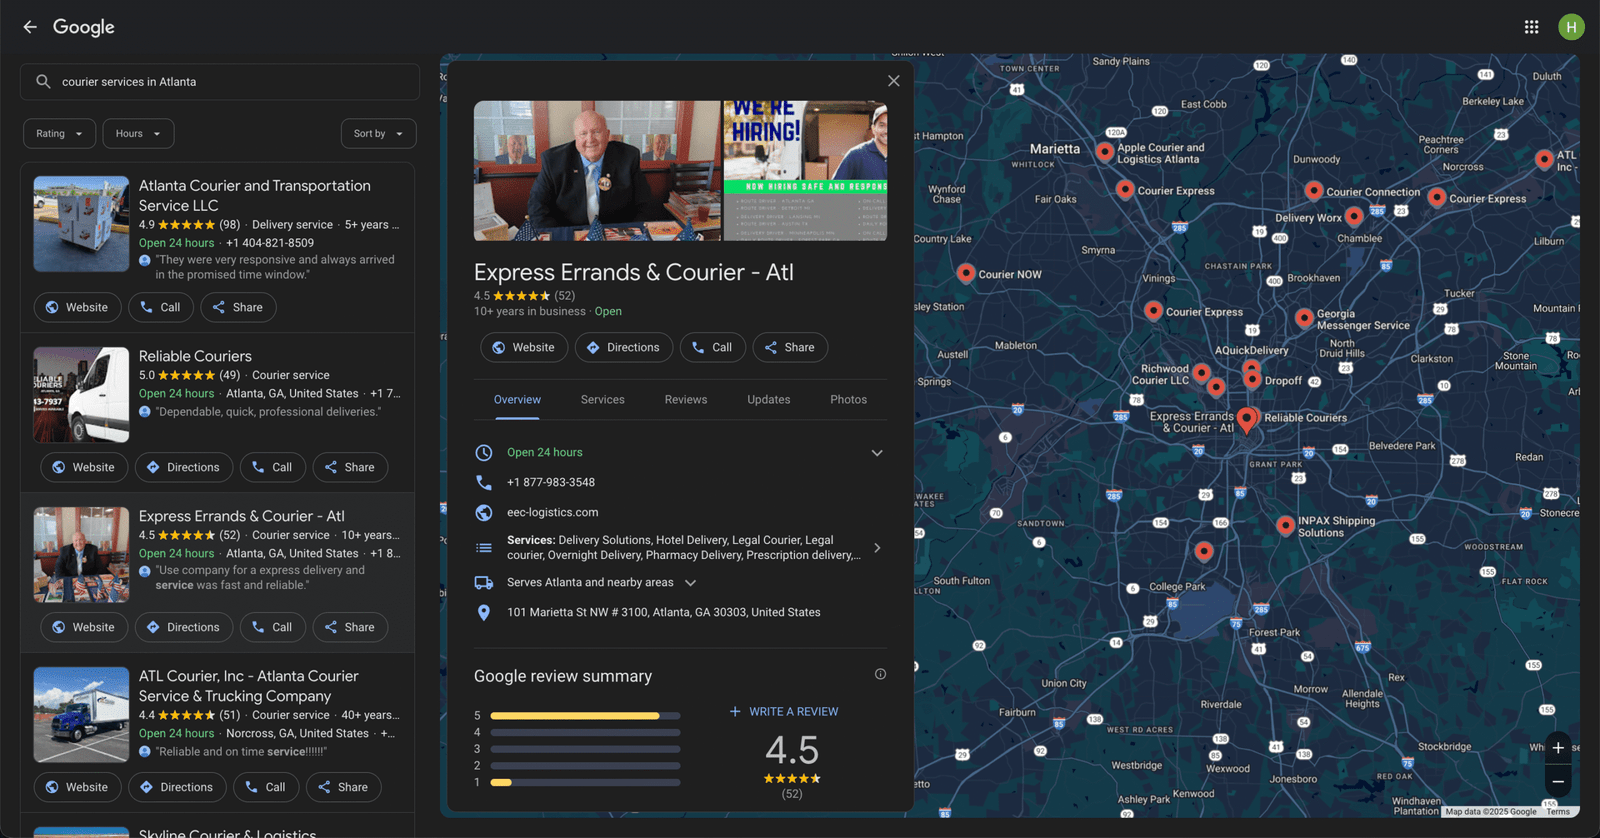
Task: Expand the Services details arrow
Action: (877, 548)
